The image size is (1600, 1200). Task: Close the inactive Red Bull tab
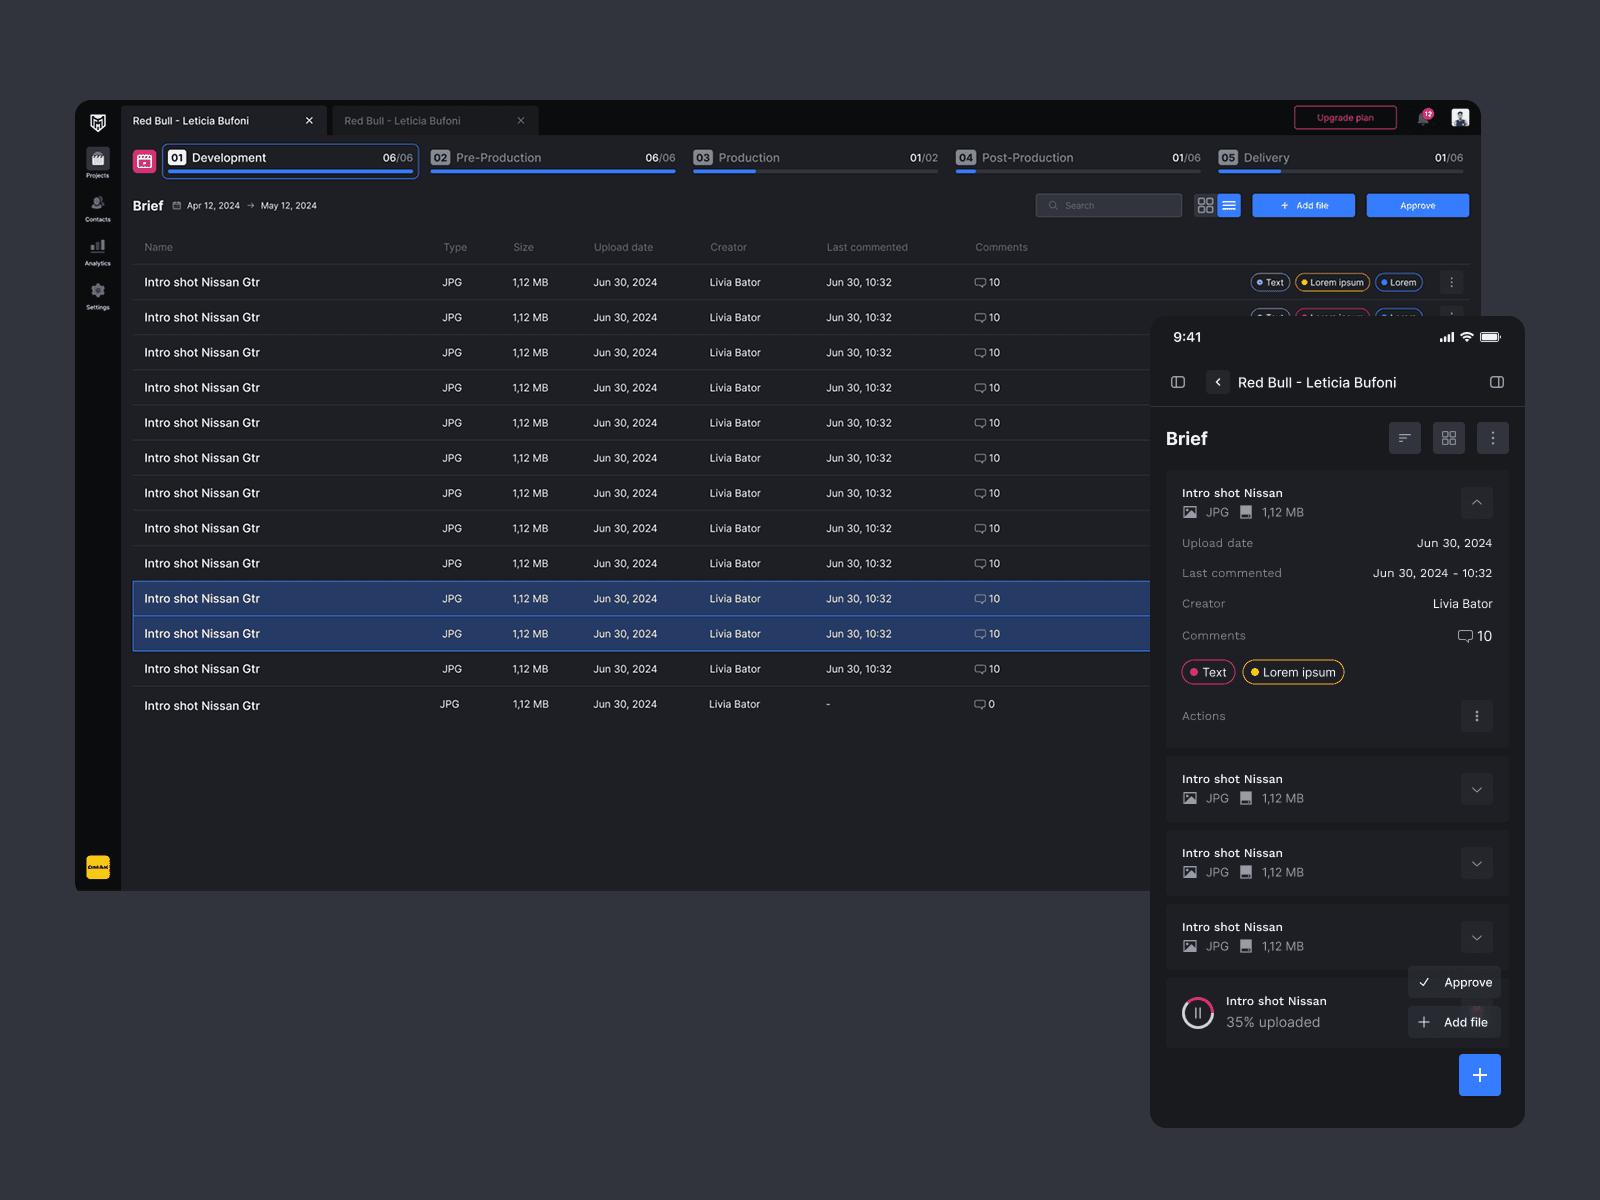point(521,121)
